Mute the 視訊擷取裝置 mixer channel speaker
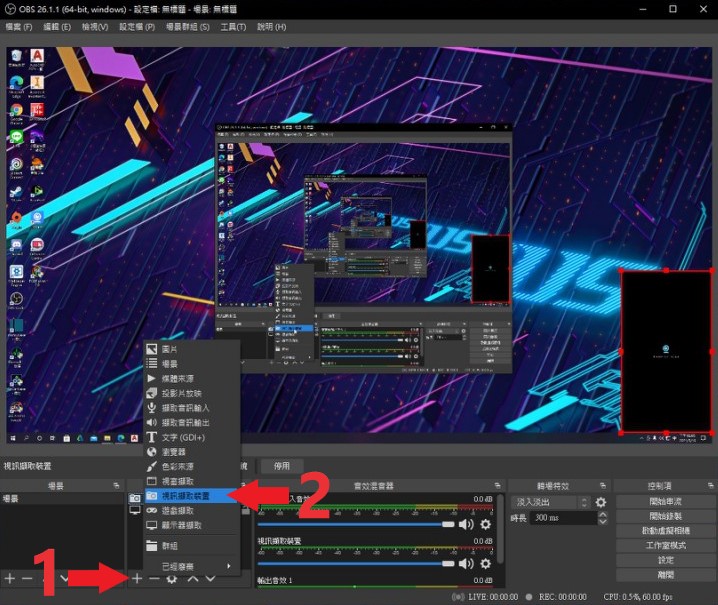This screenshot has height=605, width=718. 466,563
